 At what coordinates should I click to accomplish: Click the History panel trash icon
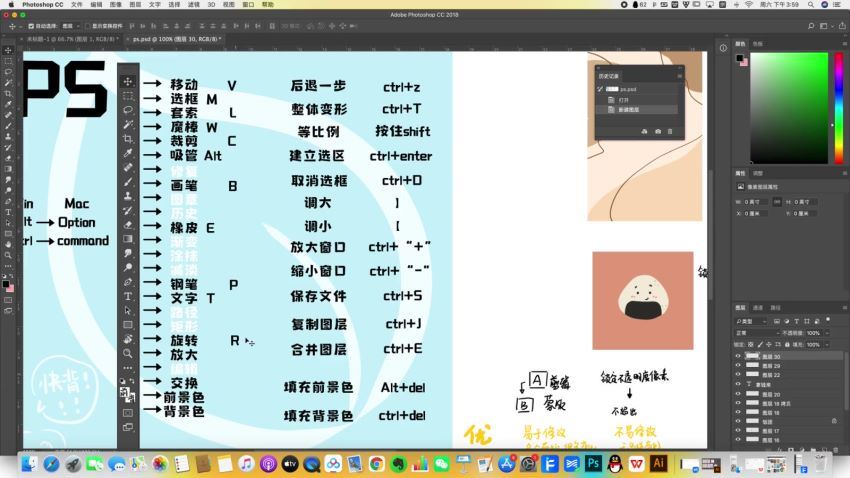point(670,132)
